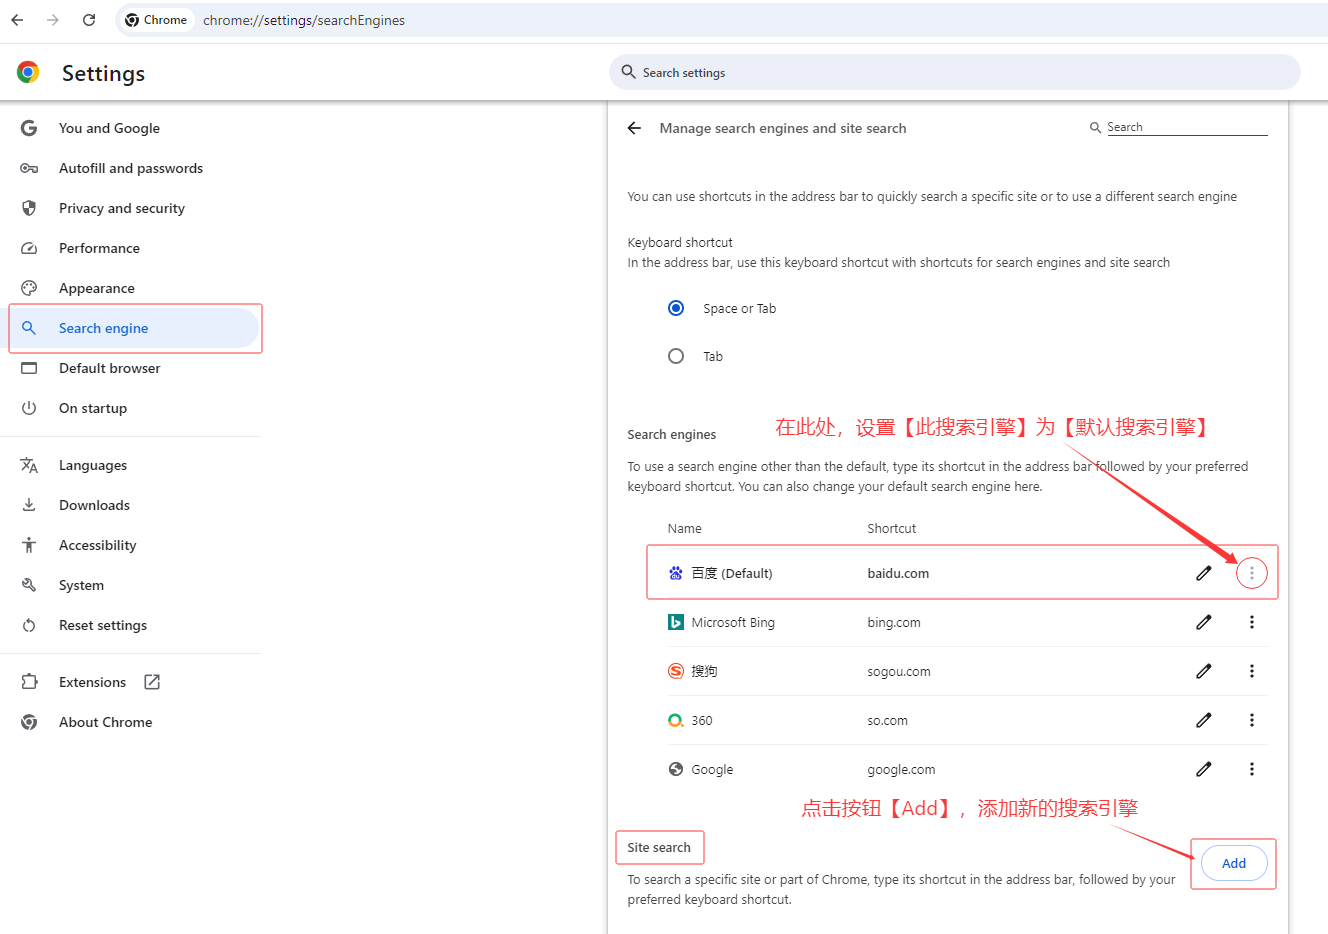Click the Search settings magnifier icon
Screen dimensions: 1328x934
[628, 72]
